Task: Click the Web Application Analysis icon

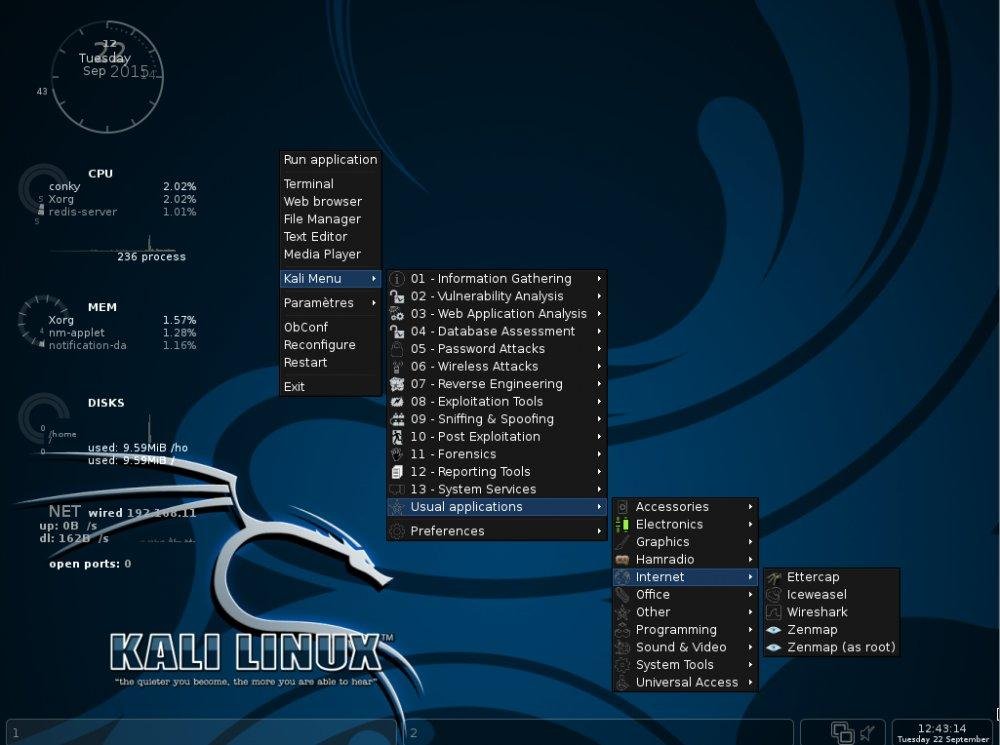Action: [x=397, y=314]
